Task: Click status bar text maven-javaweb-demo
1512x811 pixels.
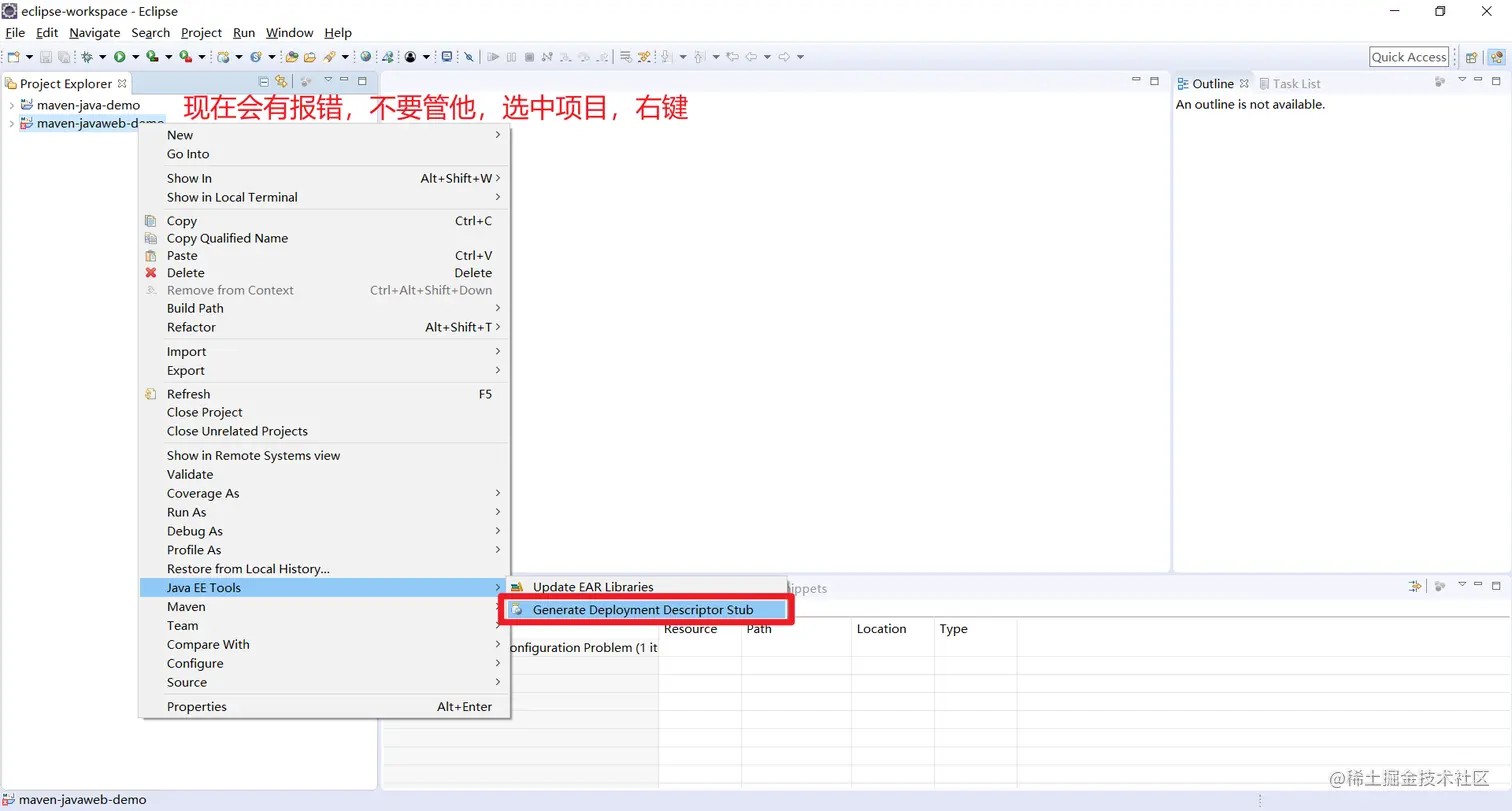Action: [x=82, y=800]
